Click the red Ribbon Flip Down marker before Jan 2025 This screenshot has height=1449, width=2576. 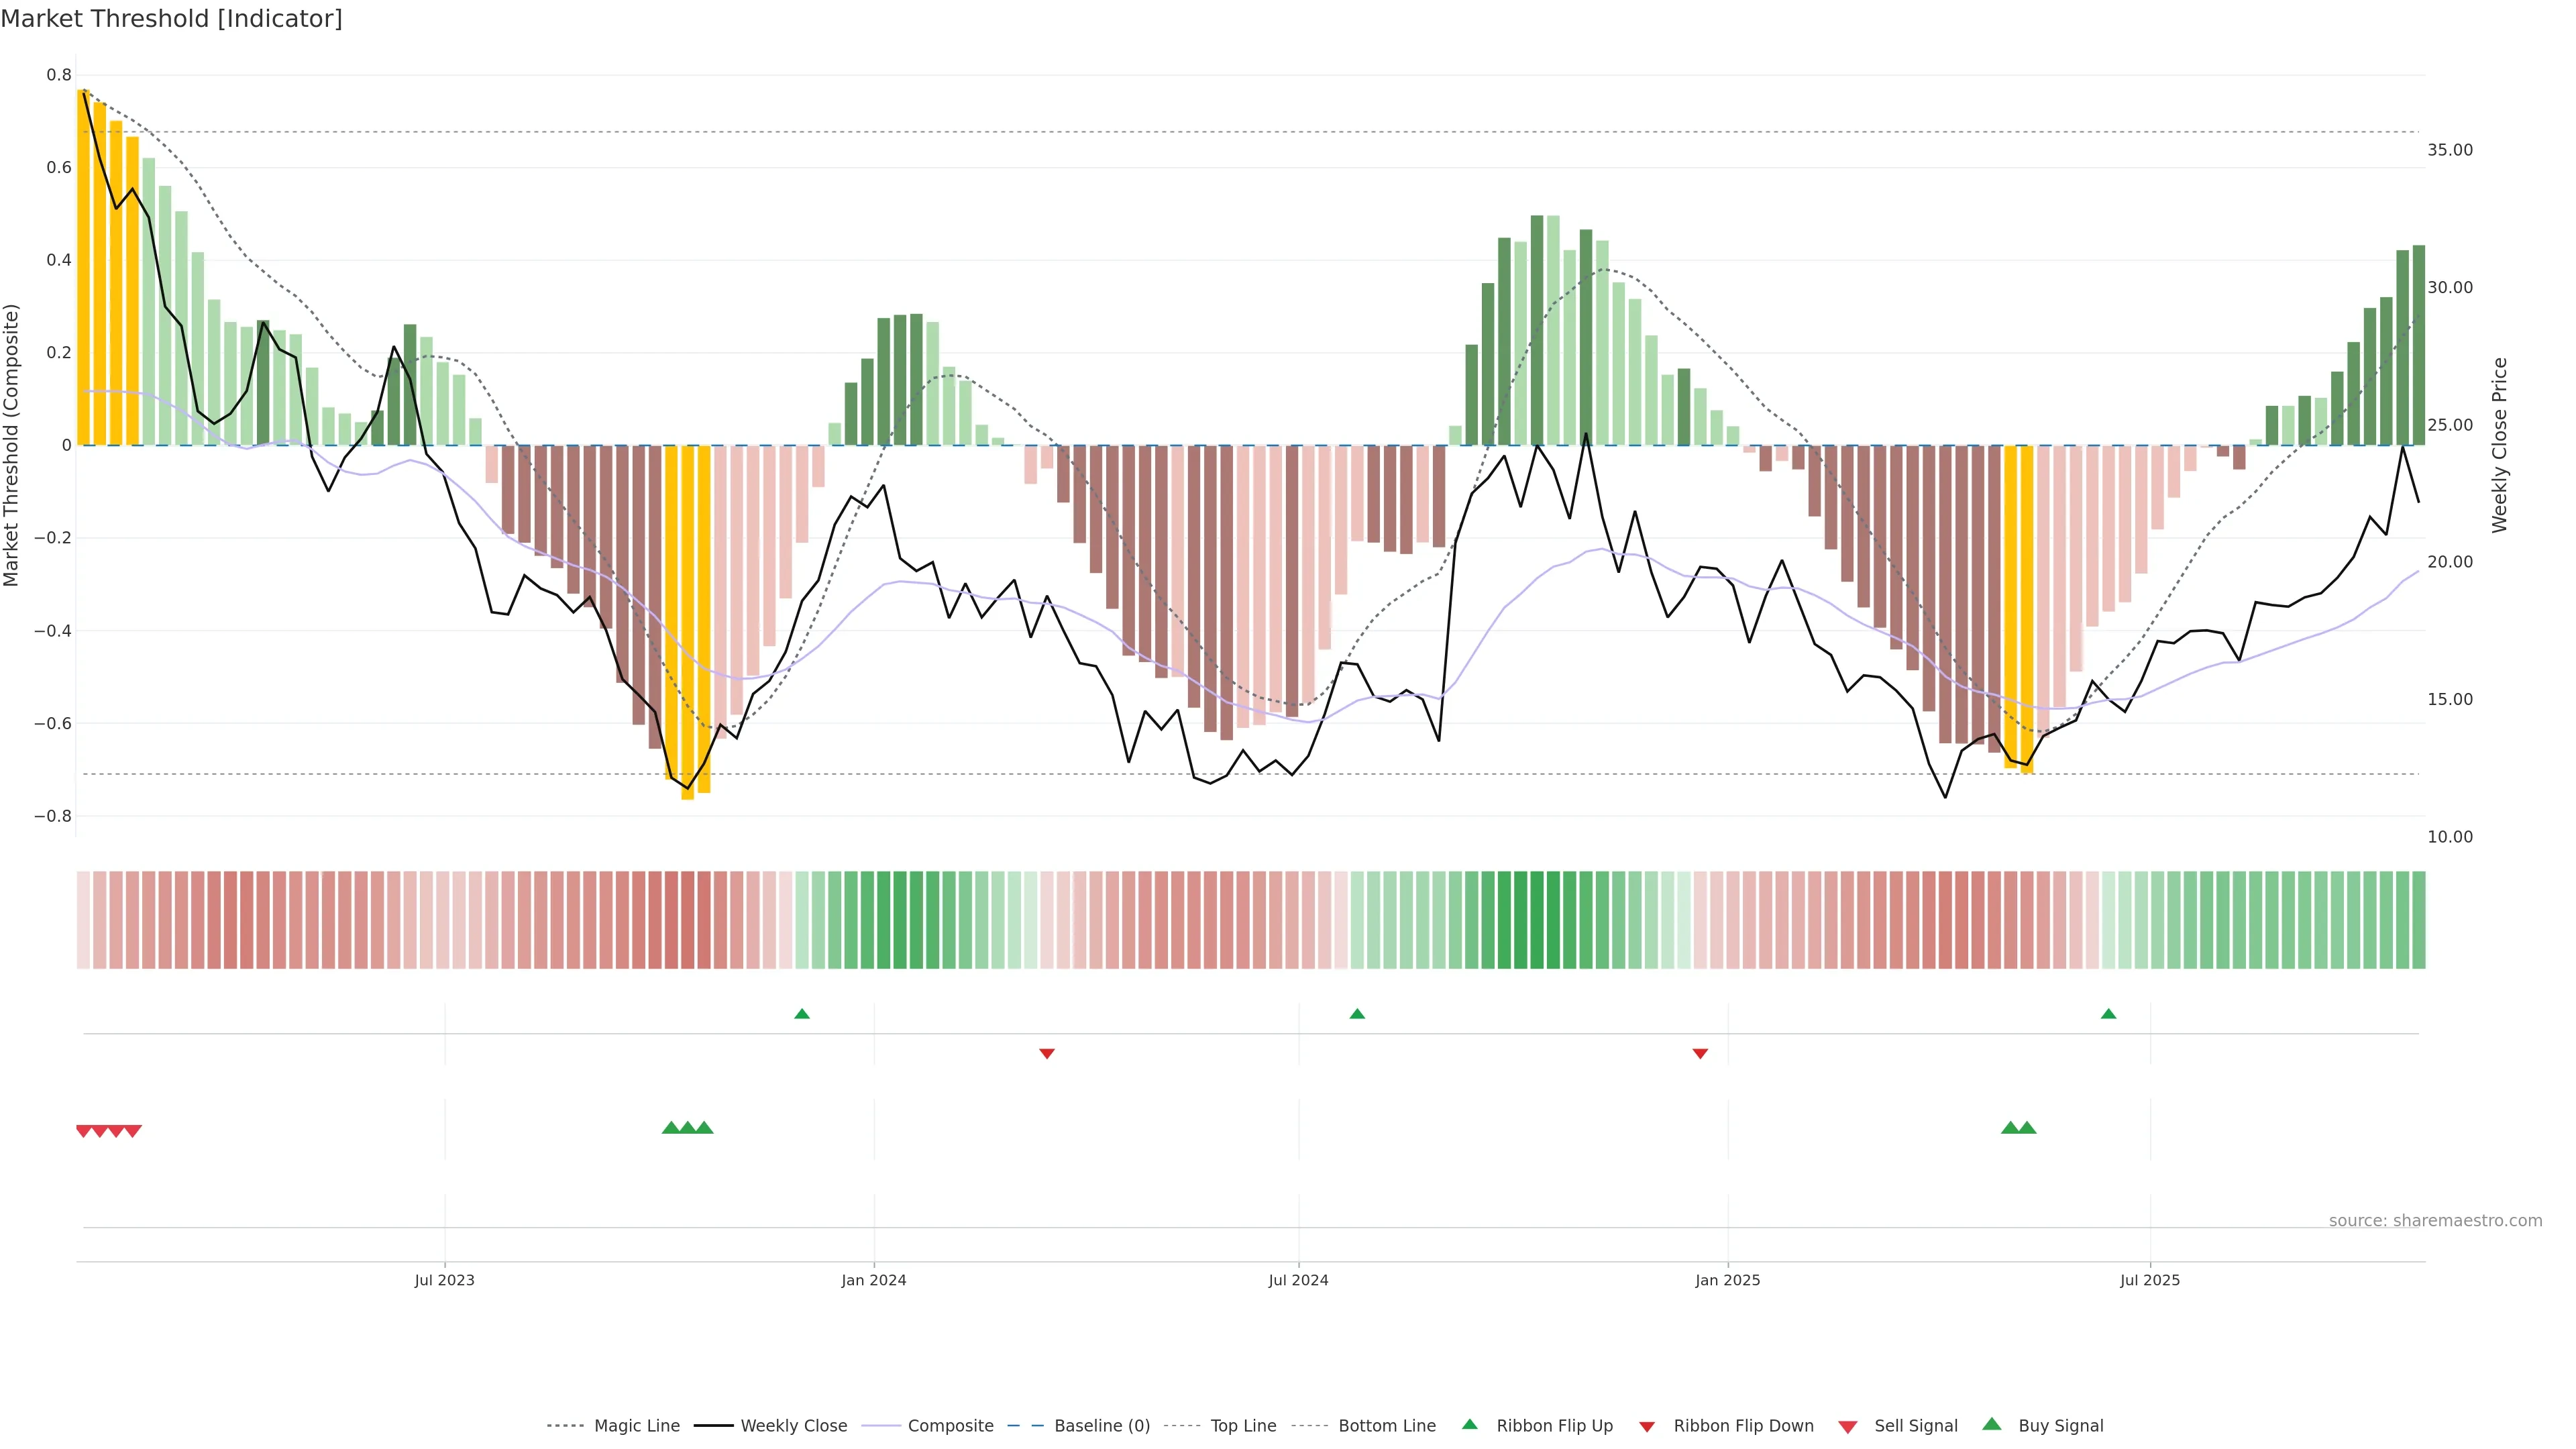(1700, 1053)
